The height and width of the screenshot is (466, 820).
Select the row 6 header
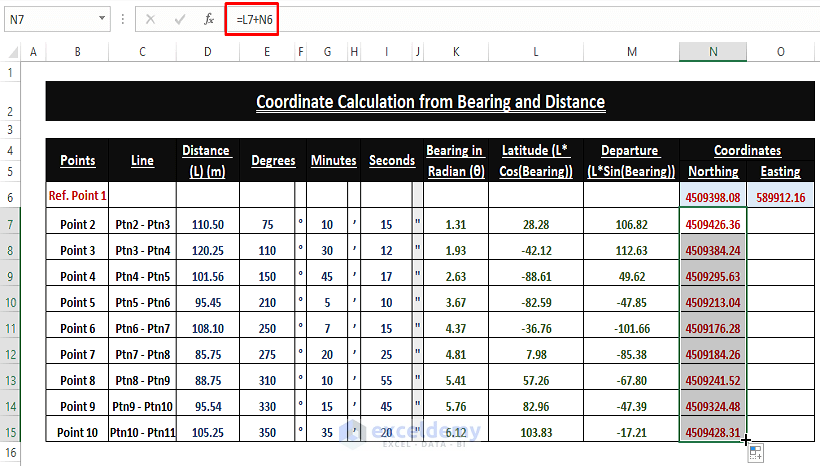coord(12,196)
